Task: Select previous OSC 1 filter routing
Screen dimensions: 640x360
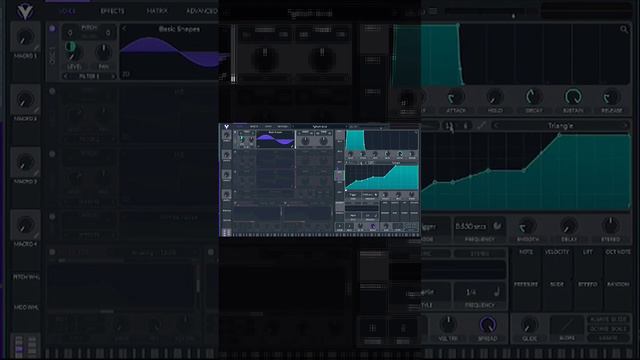Action: coord(65,76)
